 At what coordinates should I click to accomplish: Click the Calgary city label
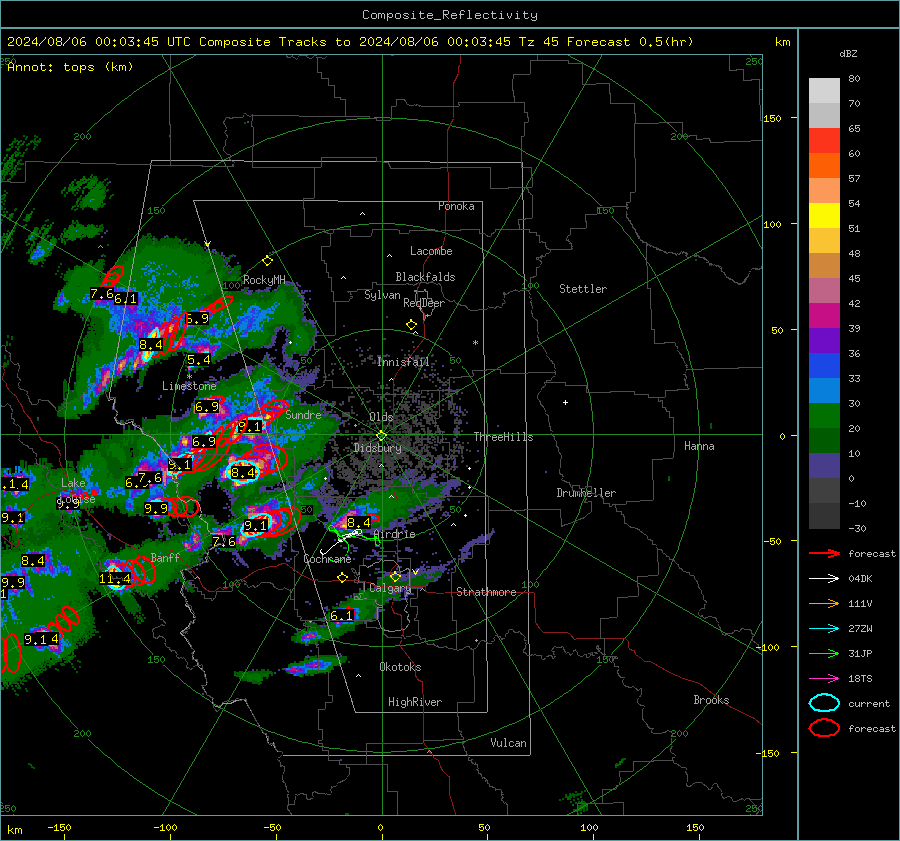coord(390,588)
